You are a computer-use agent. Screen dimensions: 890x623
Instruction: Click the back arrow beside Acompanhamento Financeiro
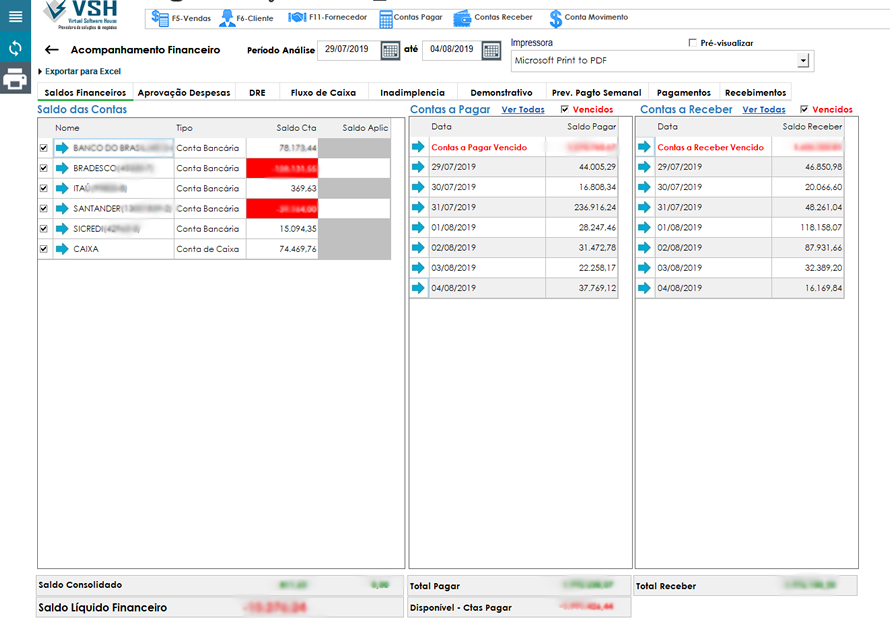point(53,49)
